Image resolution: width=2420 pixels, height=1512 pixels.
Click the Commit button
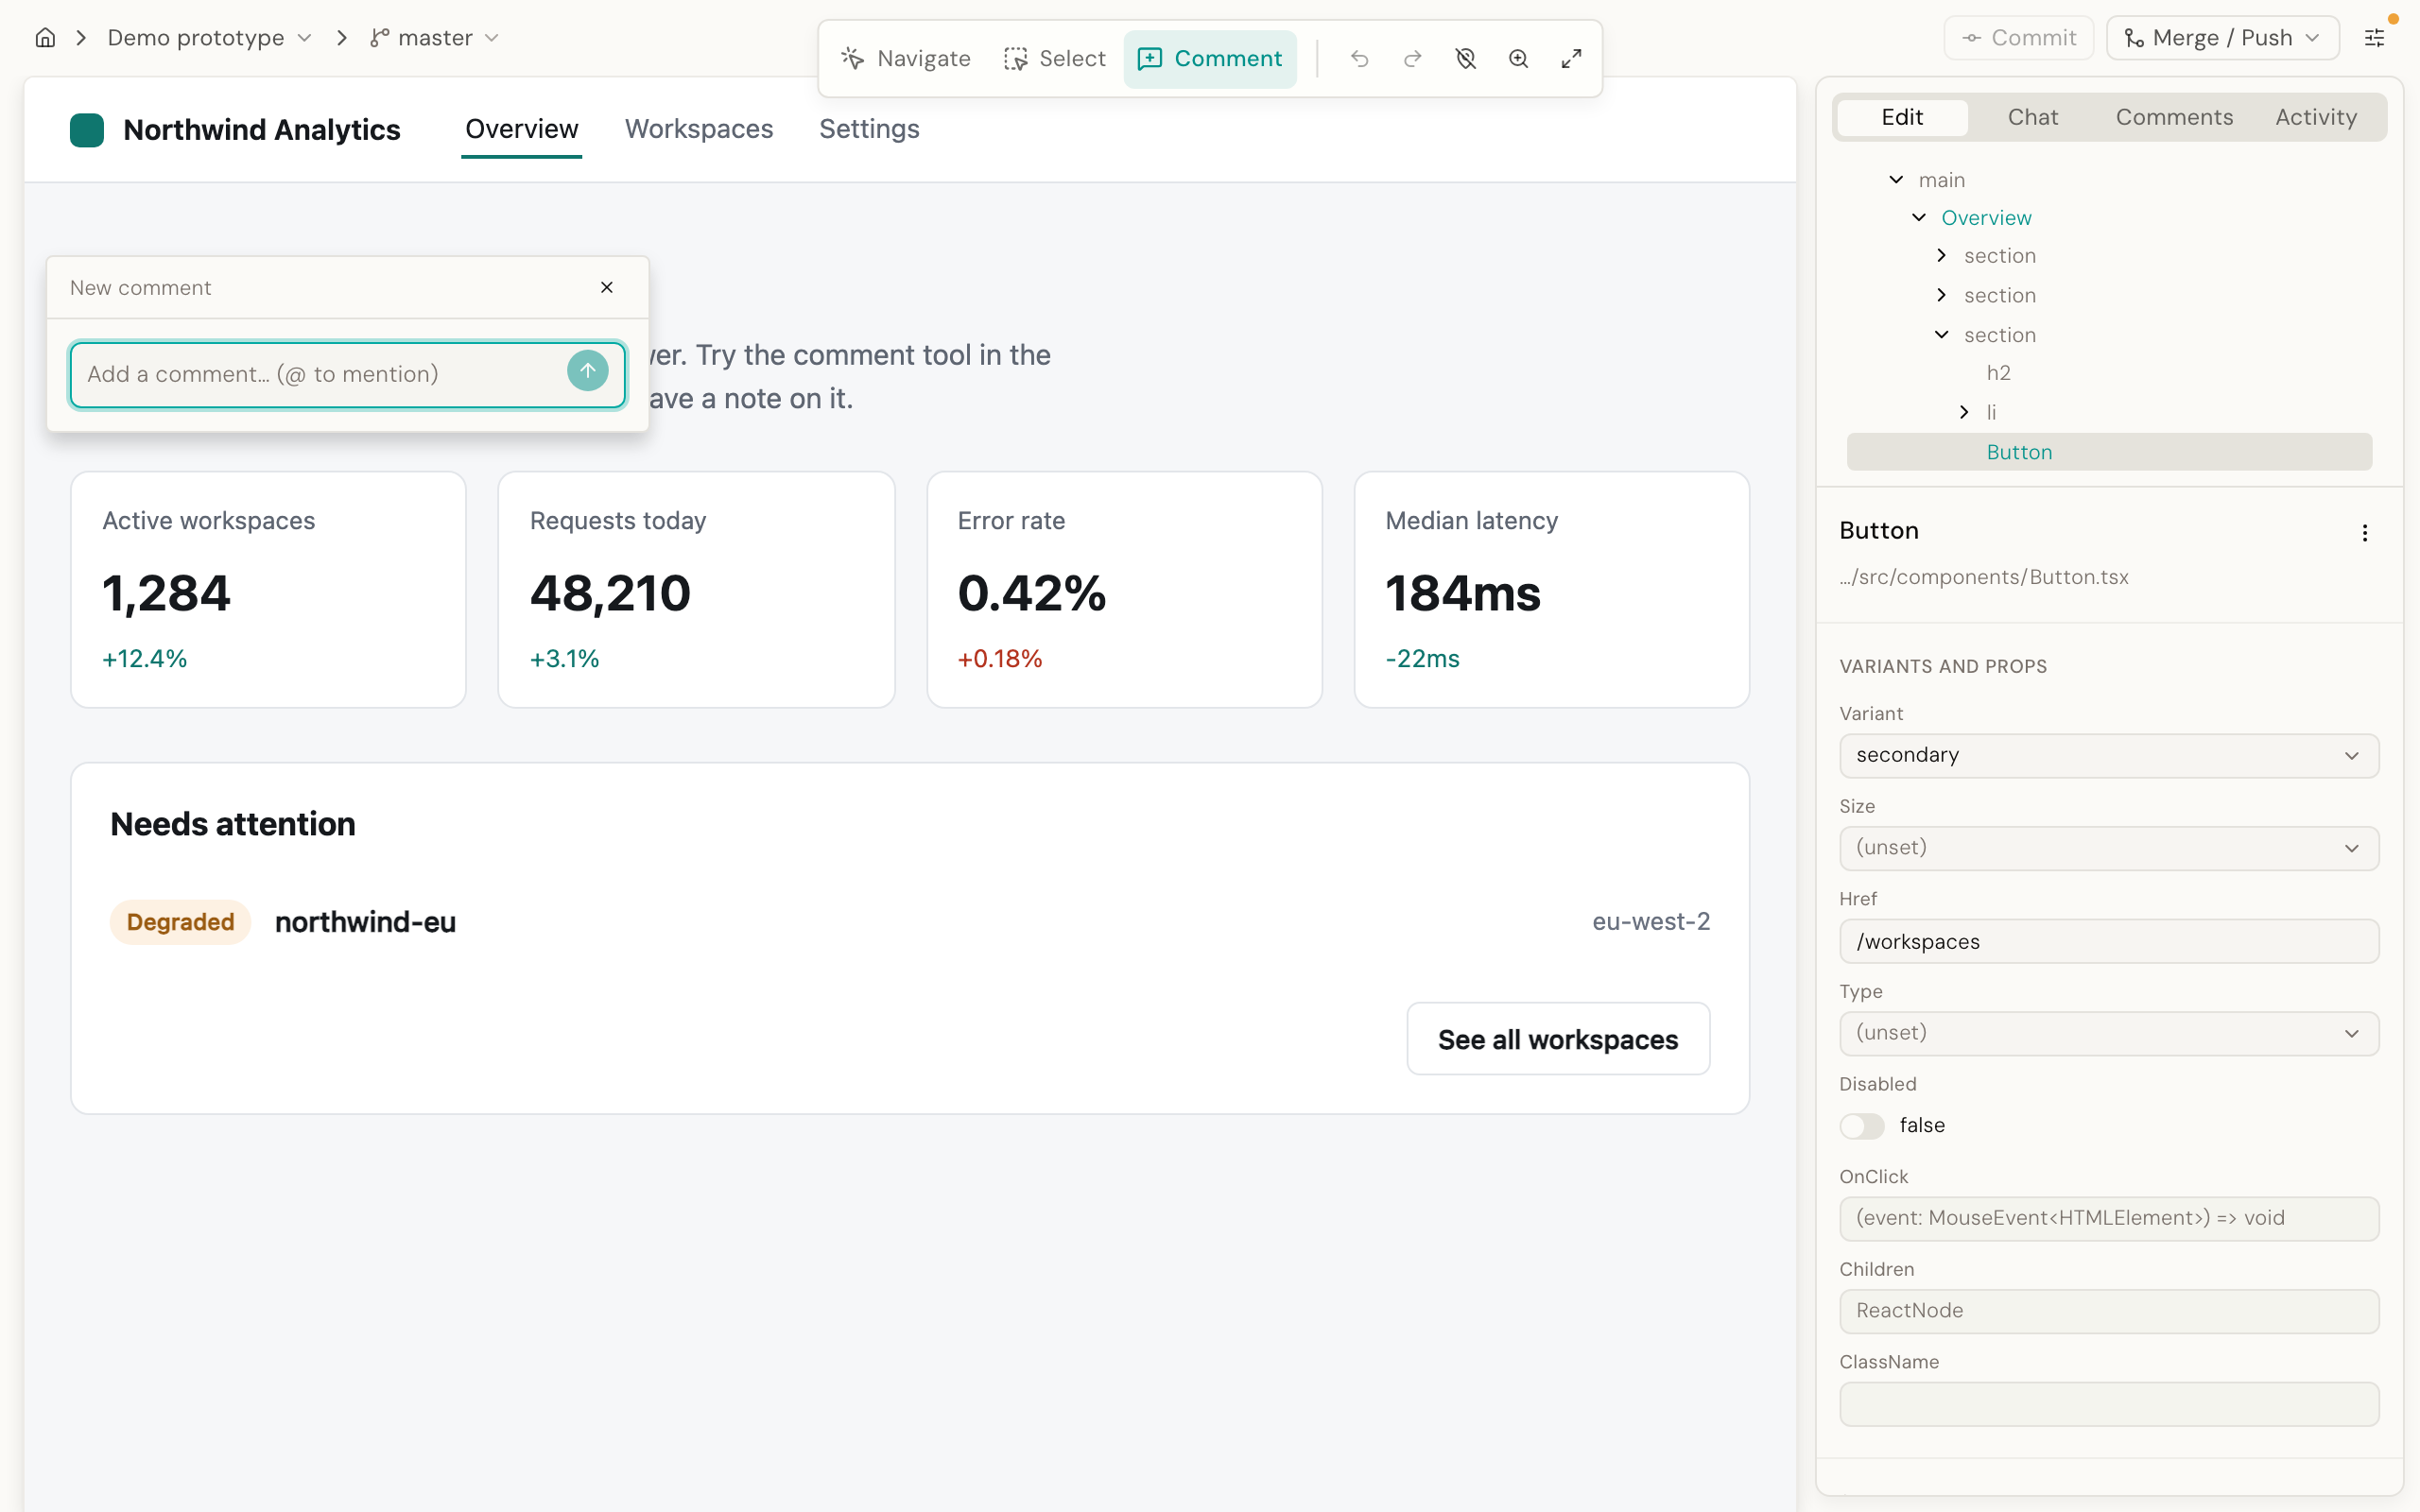(2019, 38)
